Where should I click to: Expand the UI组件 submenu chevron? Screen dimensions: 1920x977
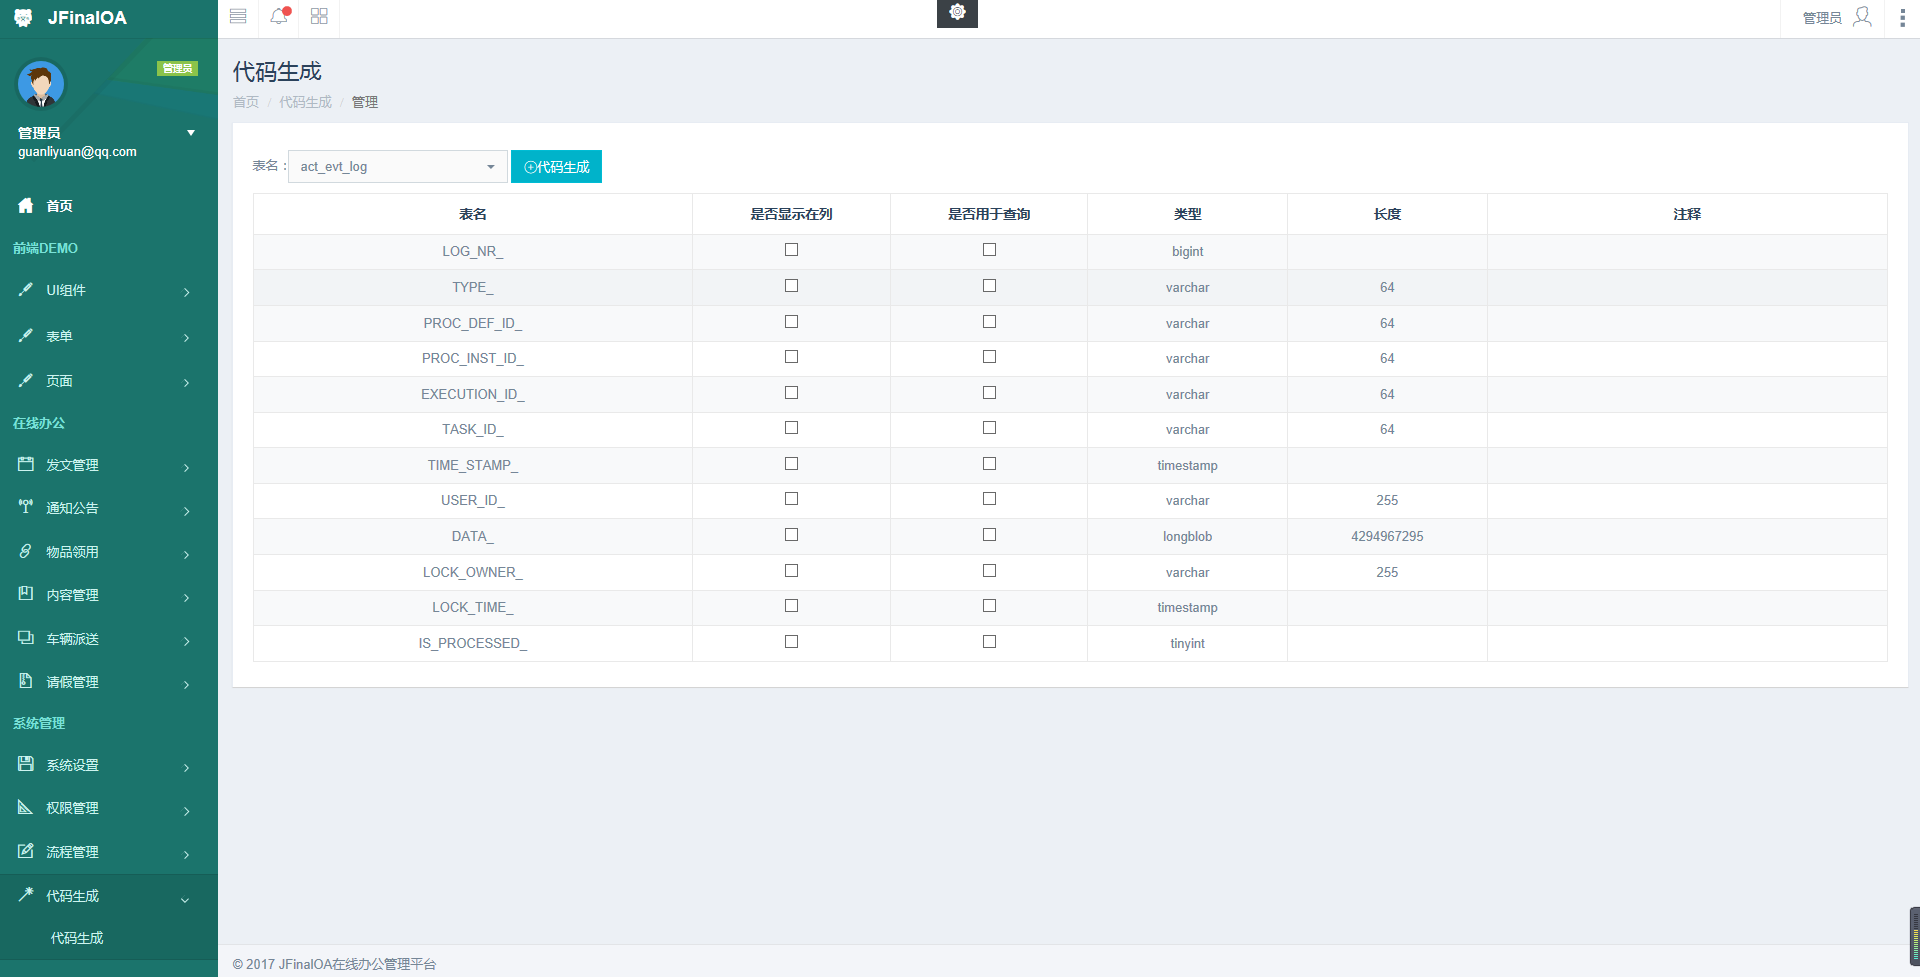tap(187, 292)
